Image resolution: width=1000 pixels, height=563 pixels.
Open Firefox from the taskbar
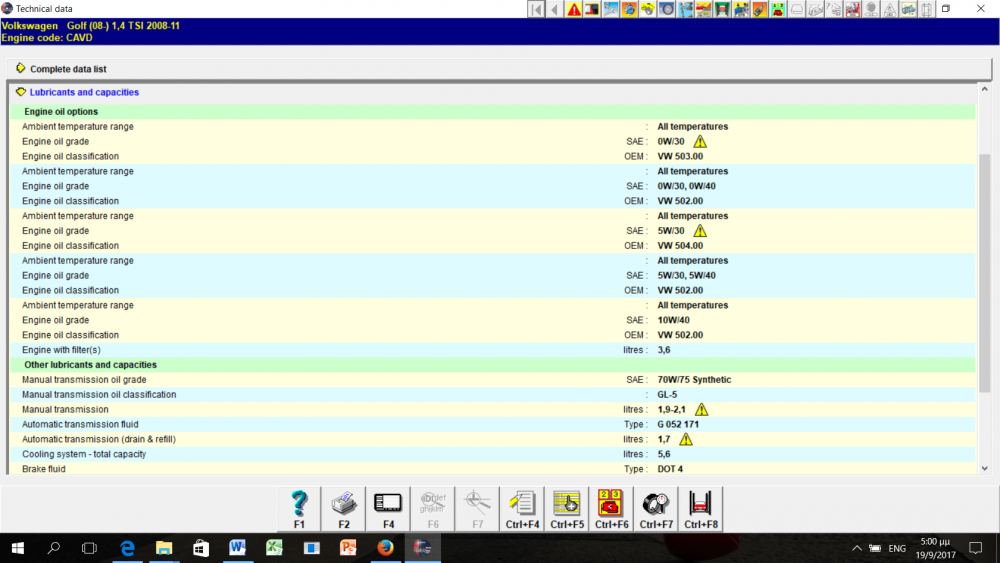[x=385, y=548]
